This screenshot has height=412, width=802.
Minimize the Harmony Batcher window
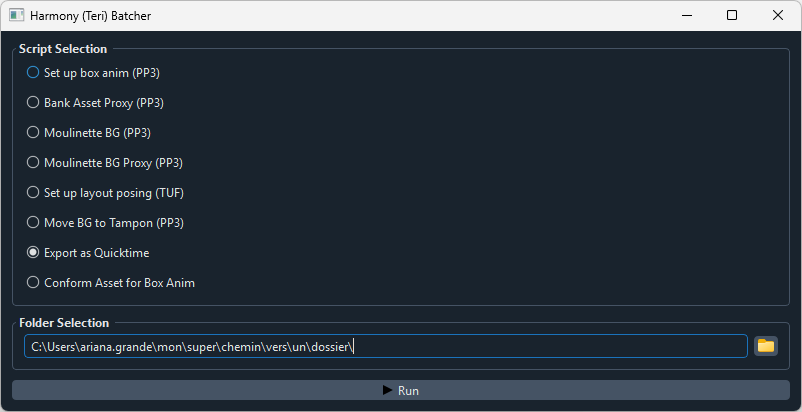pos(686,16)
